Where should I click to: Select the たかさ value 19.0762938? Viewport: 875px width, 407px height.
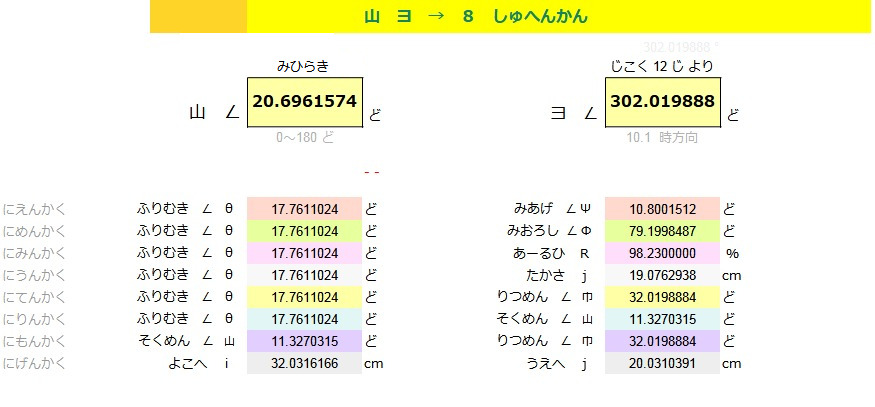pos(663,275)
